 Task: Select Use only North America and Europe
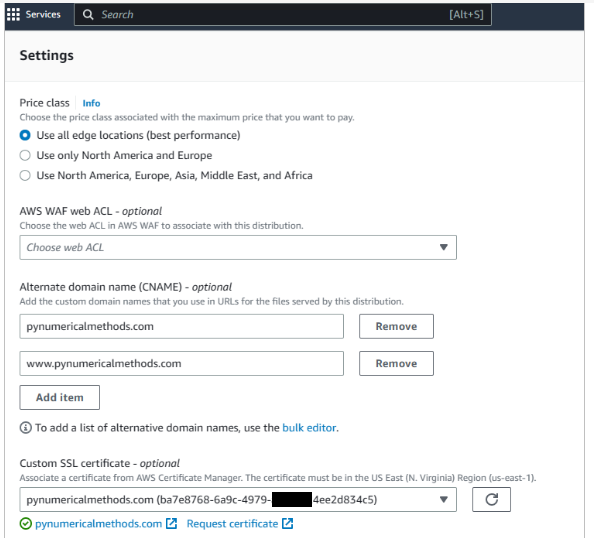tap(25, 155)
